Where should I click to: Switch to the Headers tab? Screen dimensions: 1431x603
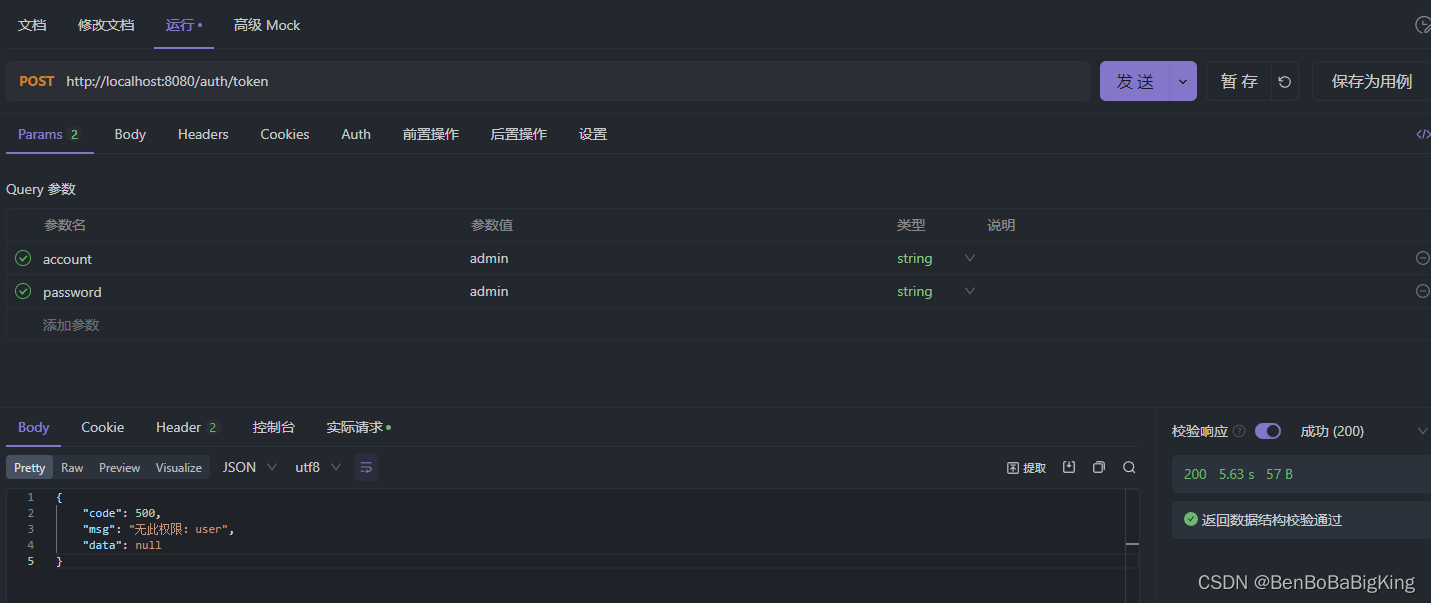coord(202,134)
